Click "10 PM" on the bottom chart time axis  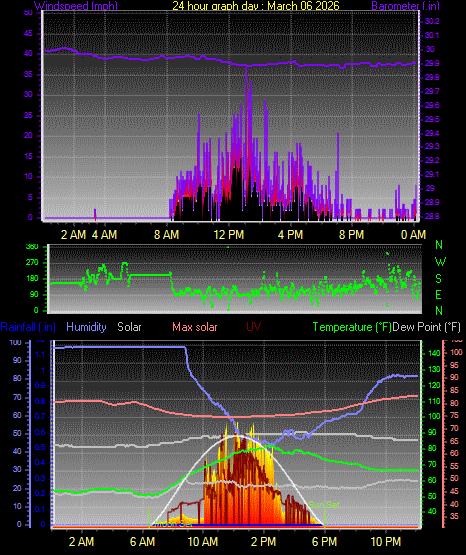tap(386, 542)
